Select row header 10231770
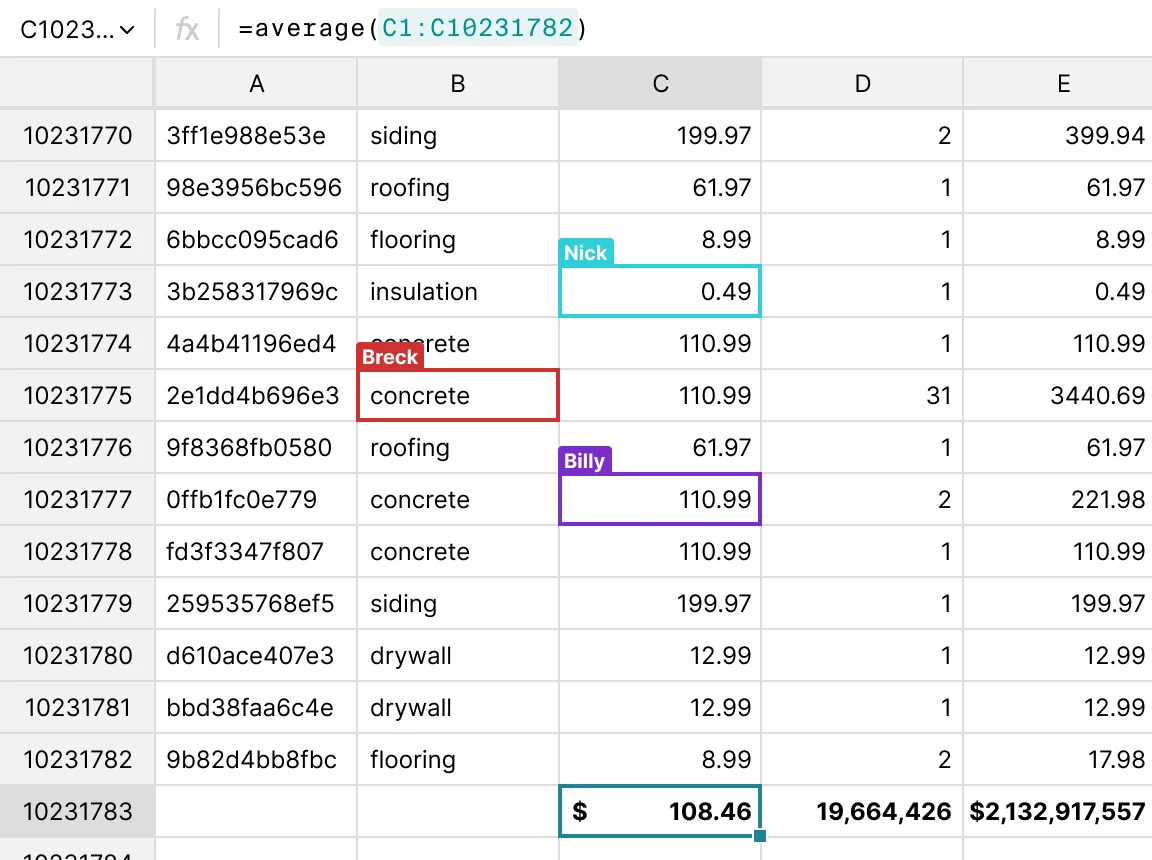The height and width of the screenshot is (860, 1152). coord(78,136)
